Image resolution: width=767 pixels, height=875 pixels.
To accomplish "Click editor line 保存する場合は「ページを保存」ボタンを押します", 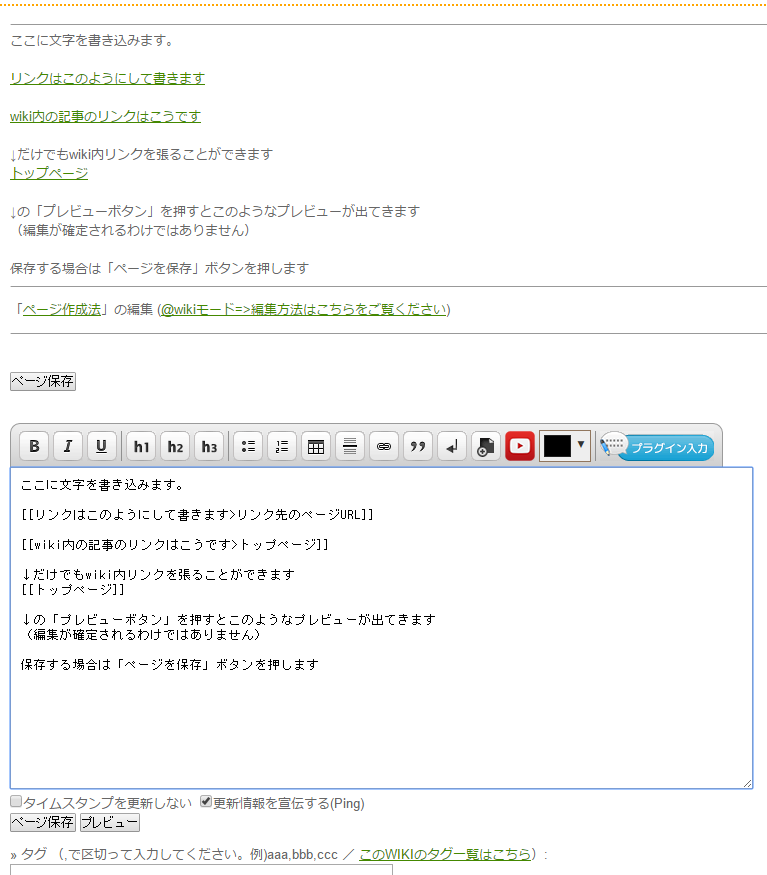I will pyautogui.click(x=170, y=665).
